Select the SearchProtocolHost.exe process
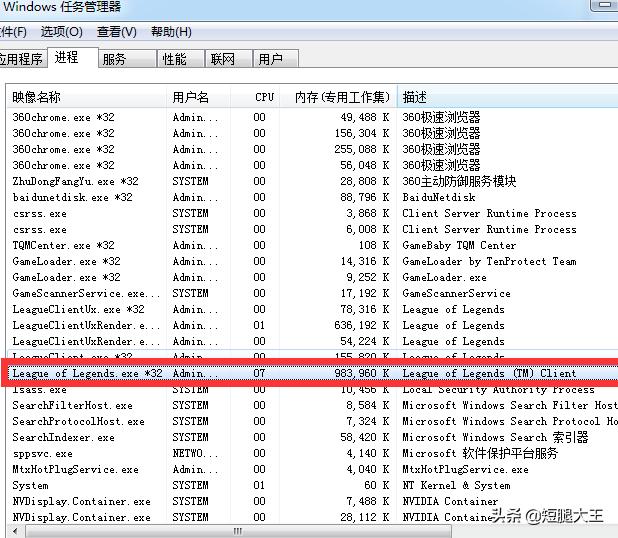Screen dimensions: 618x538 (313, 421)
